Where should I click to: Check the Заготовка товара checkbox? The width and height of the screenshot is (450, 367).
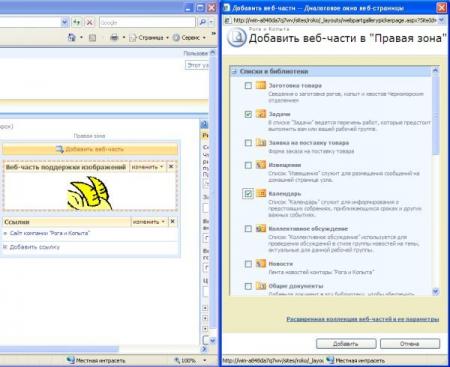(248, 86)
